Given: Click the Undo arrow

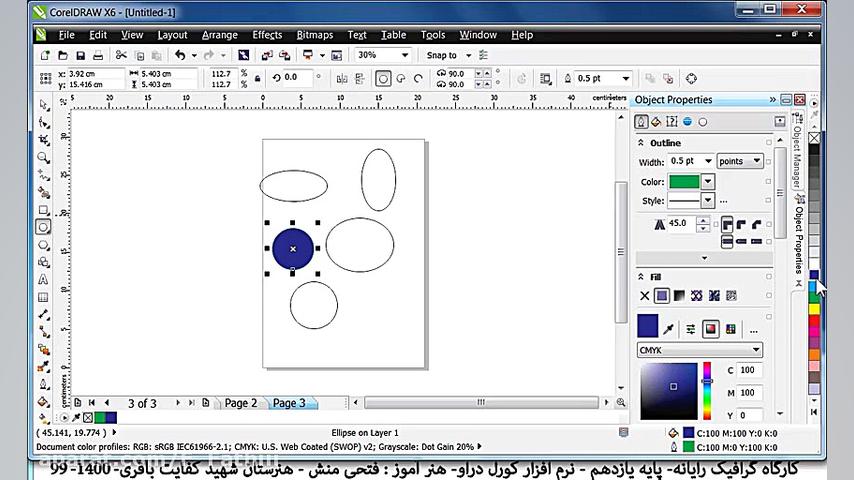Looking at the screenshot, I should [180, 55].
